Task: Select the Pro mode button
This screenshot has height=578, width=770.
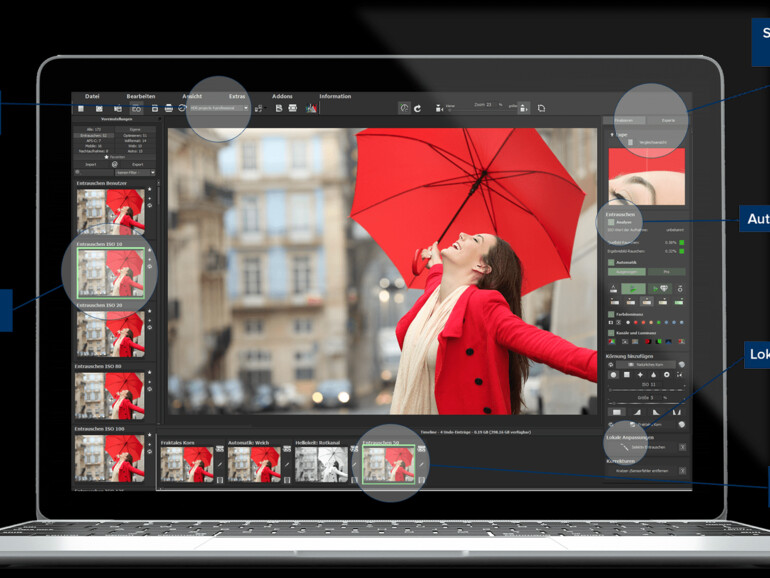Action: [666, 272]
